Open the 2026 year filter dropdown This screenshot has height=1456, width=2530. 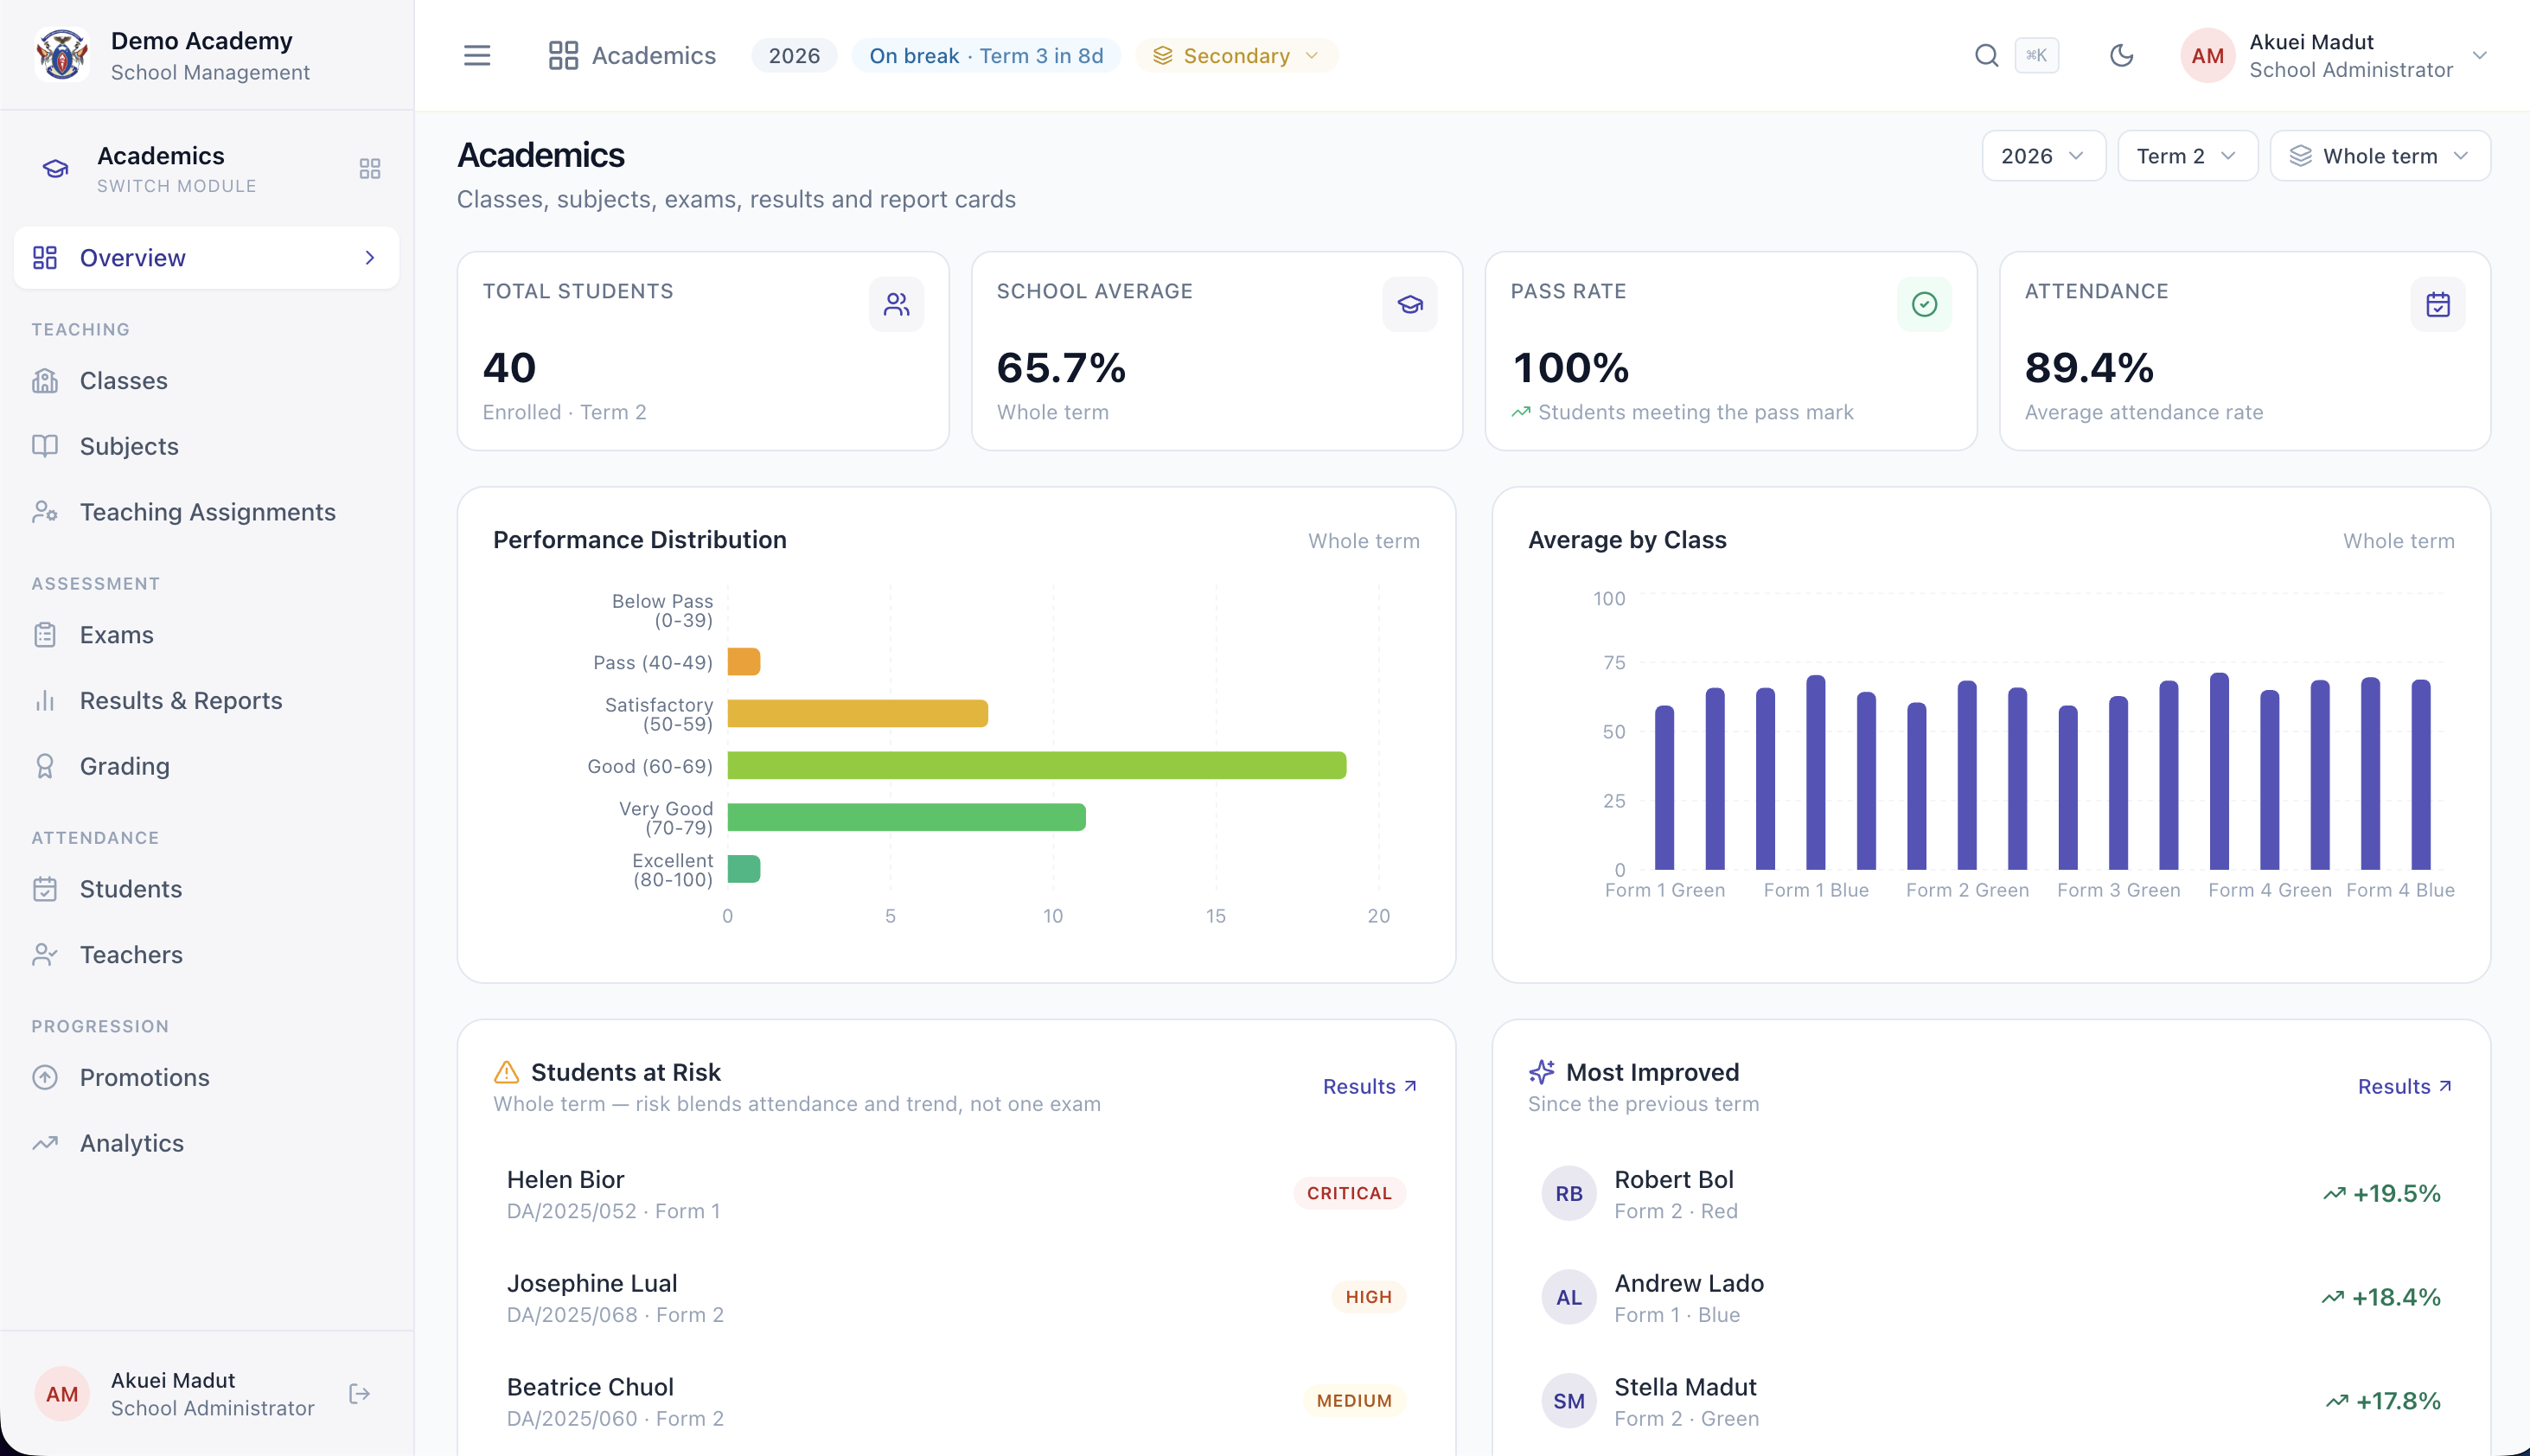click(2043, 156)
